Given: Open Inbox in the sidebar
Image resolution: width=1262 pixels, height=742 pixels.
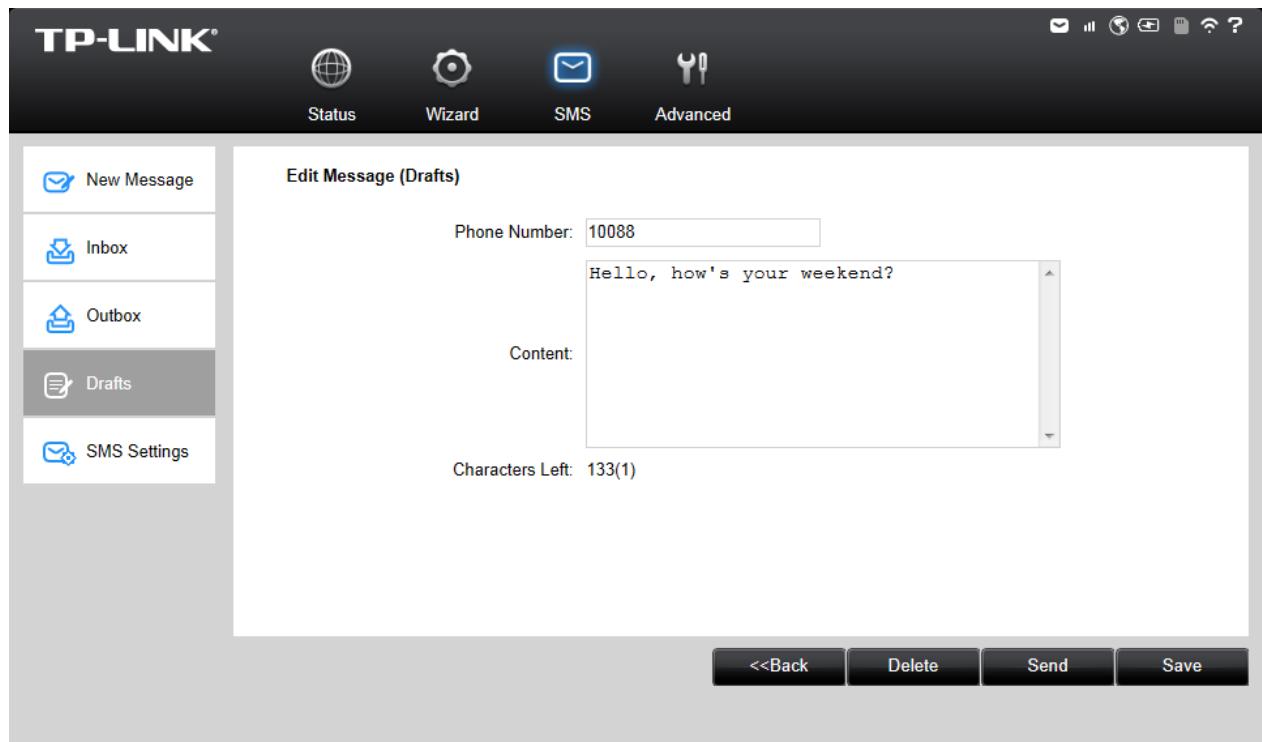Looking at the screenshot, I should tap(119, 248).
